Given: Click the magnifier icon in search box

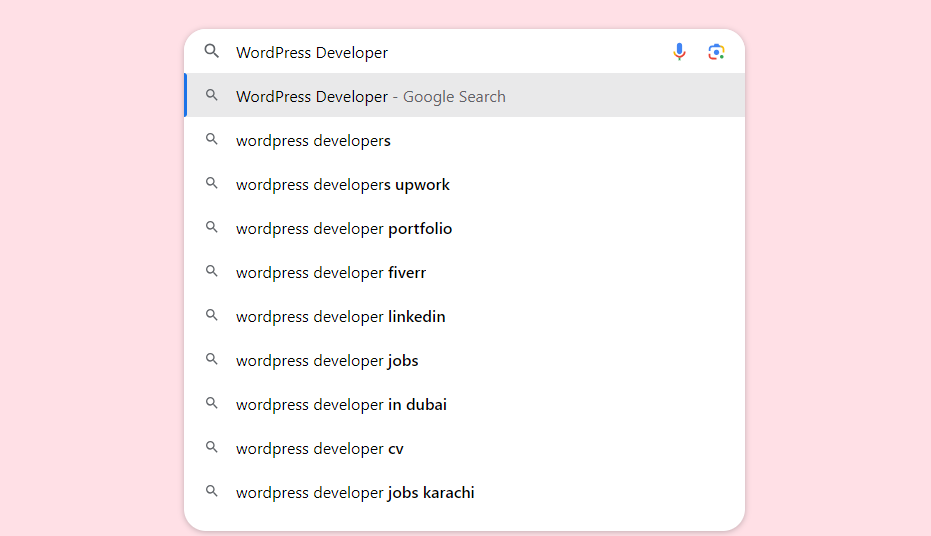Looking at the screenshot, I should (211, 51).
